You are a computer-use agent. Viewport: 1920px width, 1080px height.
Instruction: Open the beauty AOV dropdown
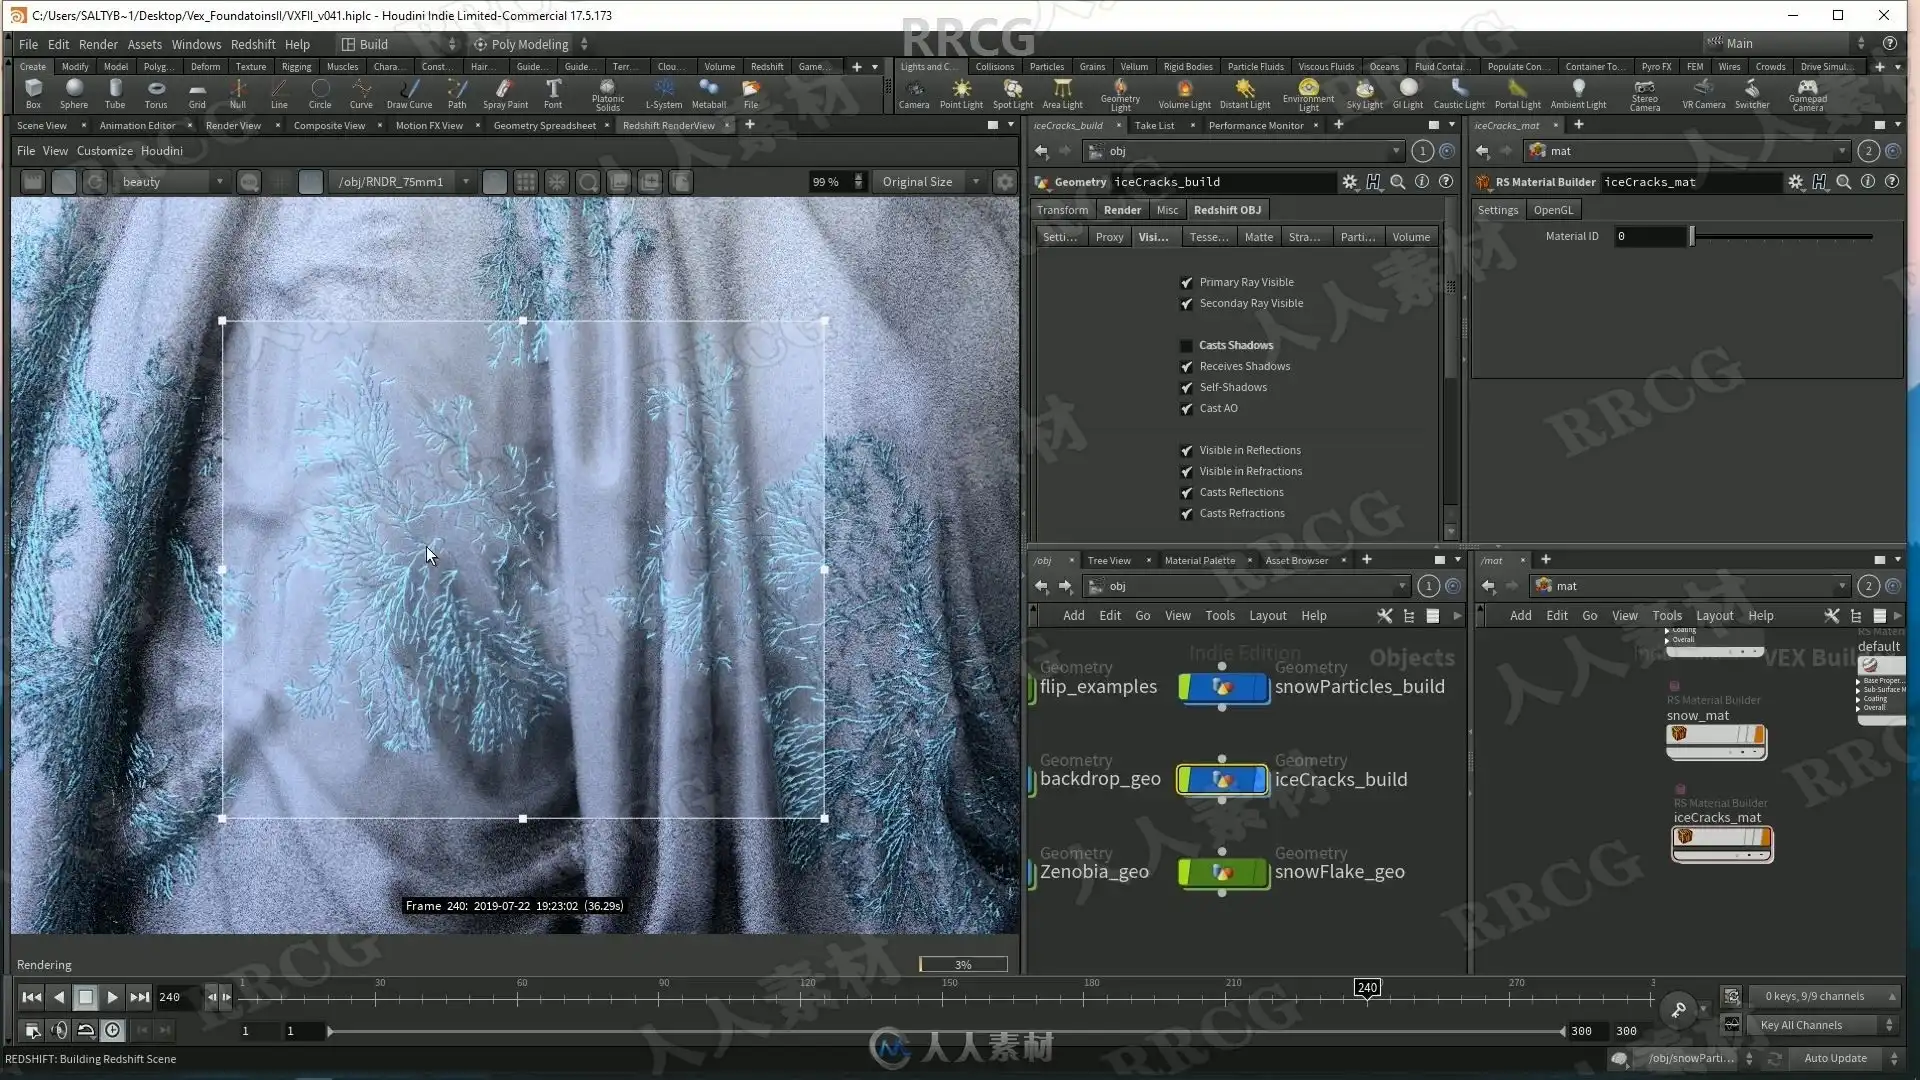(x=170, y=182)
